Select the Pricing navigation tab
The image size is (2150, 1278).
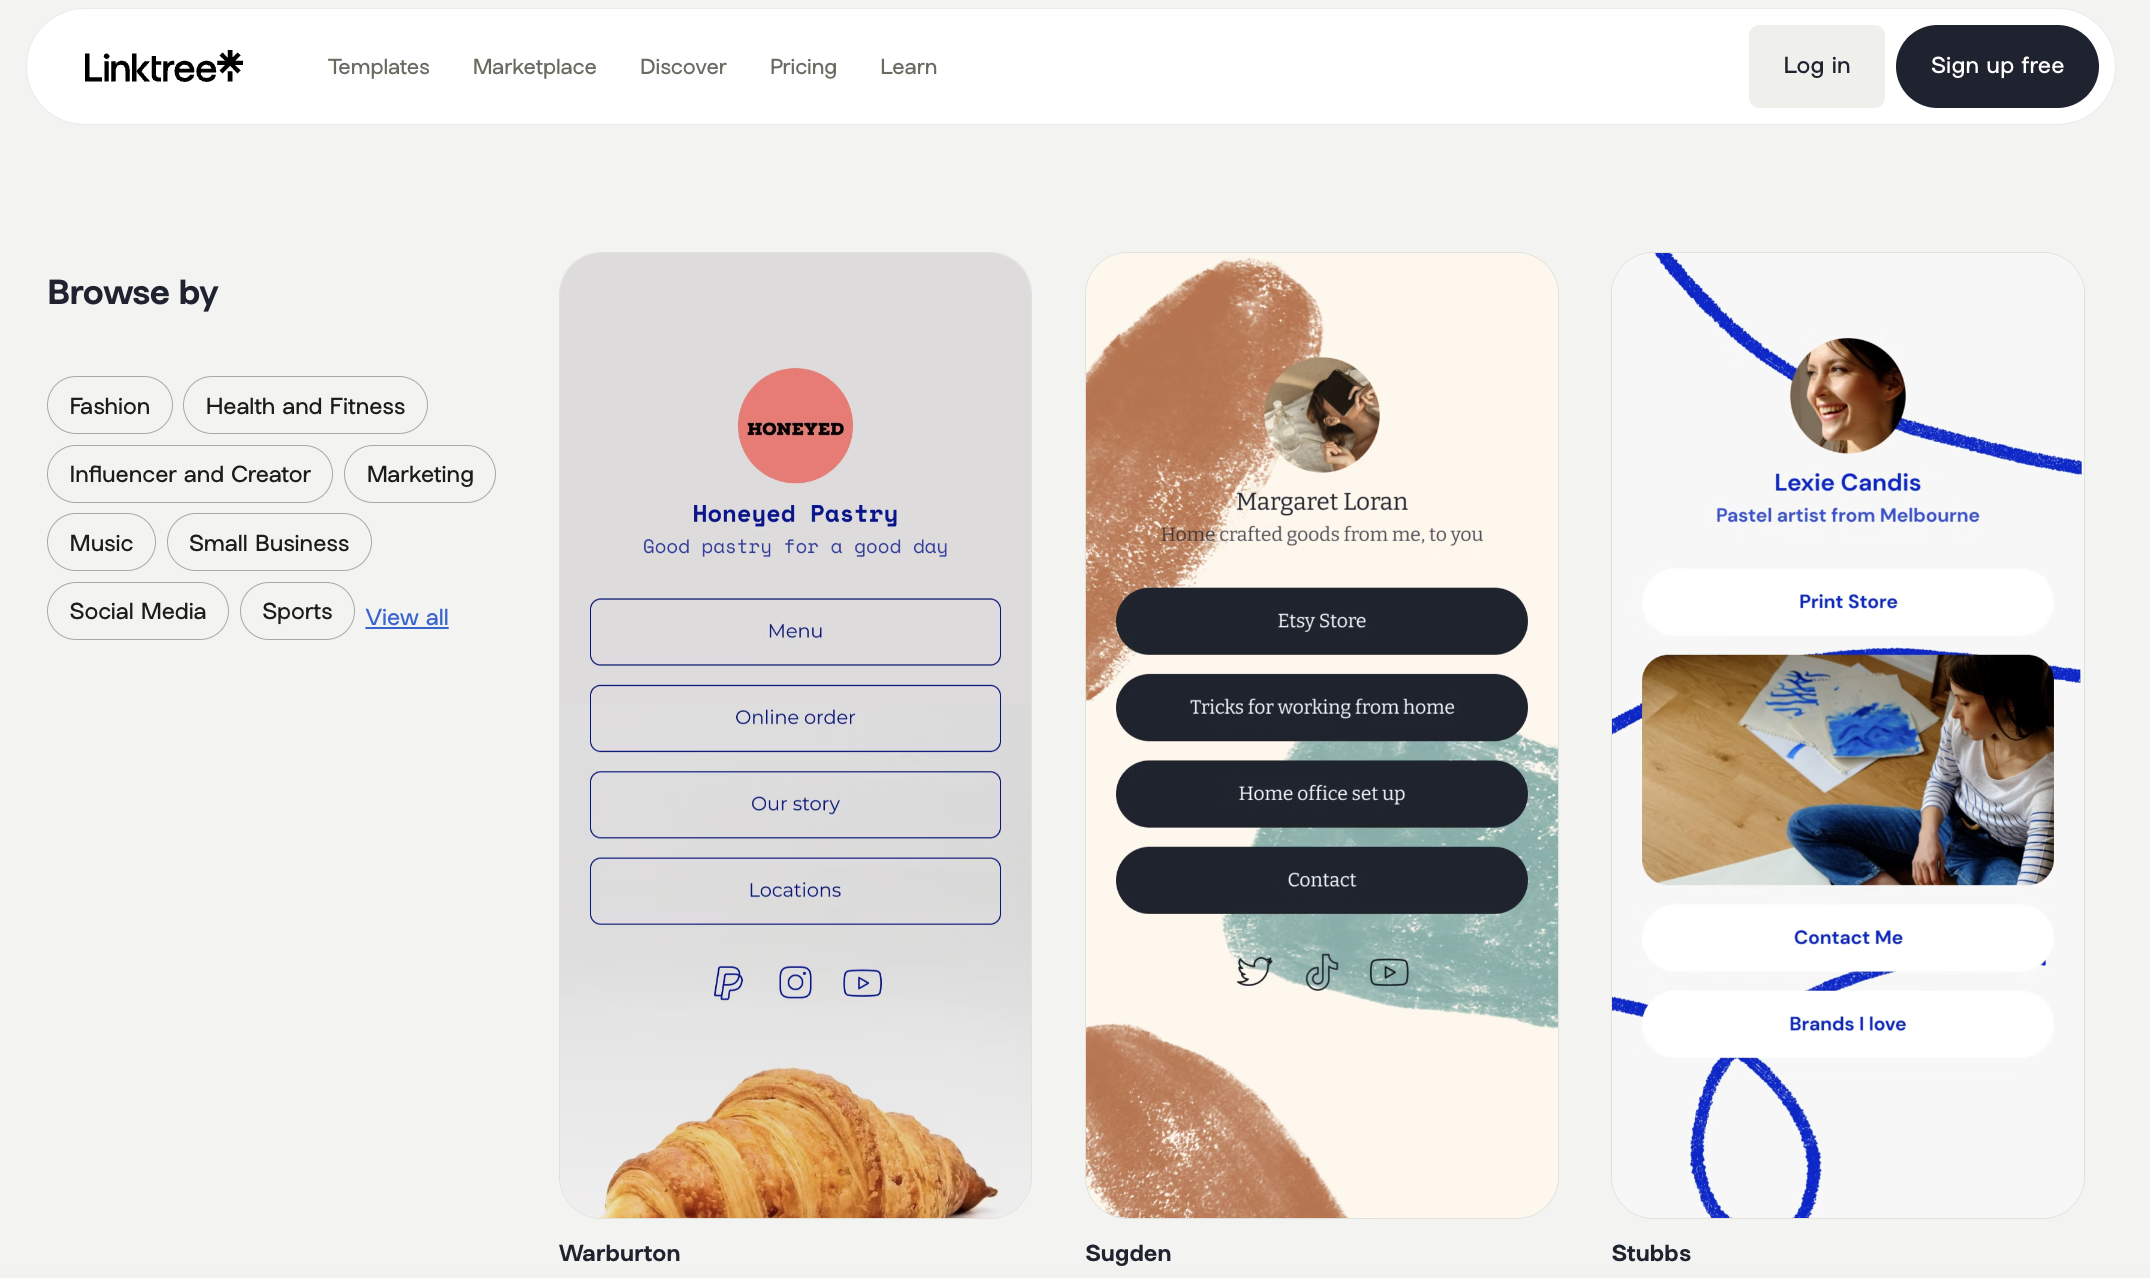[x=802, y=65]
